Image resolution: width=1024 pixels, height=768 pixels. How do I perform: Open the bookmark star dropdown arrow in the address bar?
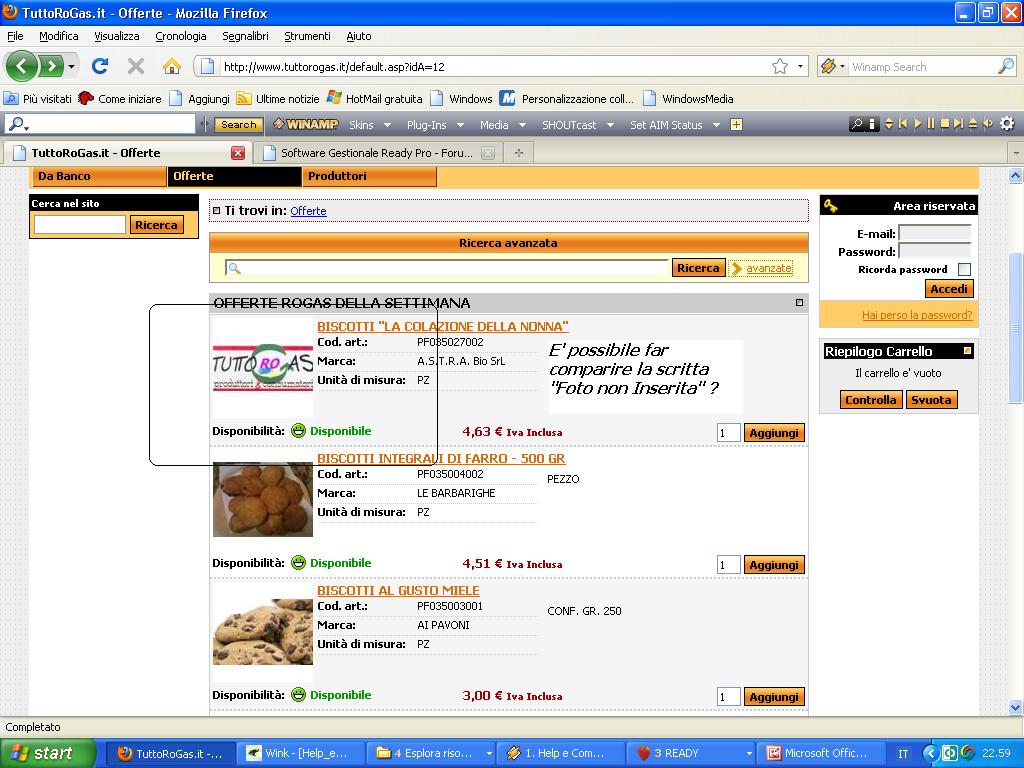pos(800,66)
